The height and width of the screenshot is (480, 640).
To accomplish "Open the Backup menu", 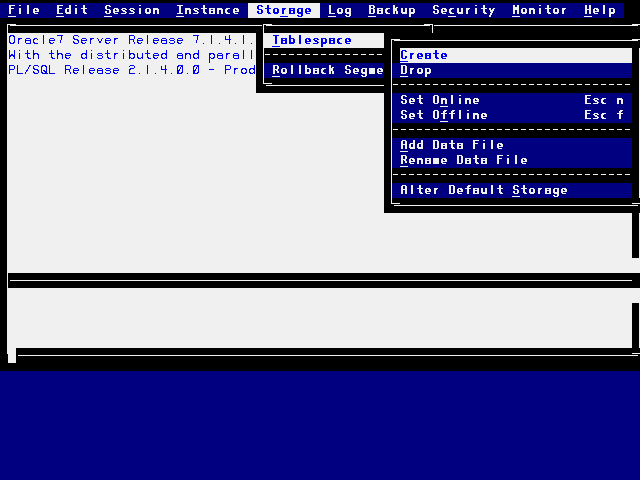I will tap(392, 10).
